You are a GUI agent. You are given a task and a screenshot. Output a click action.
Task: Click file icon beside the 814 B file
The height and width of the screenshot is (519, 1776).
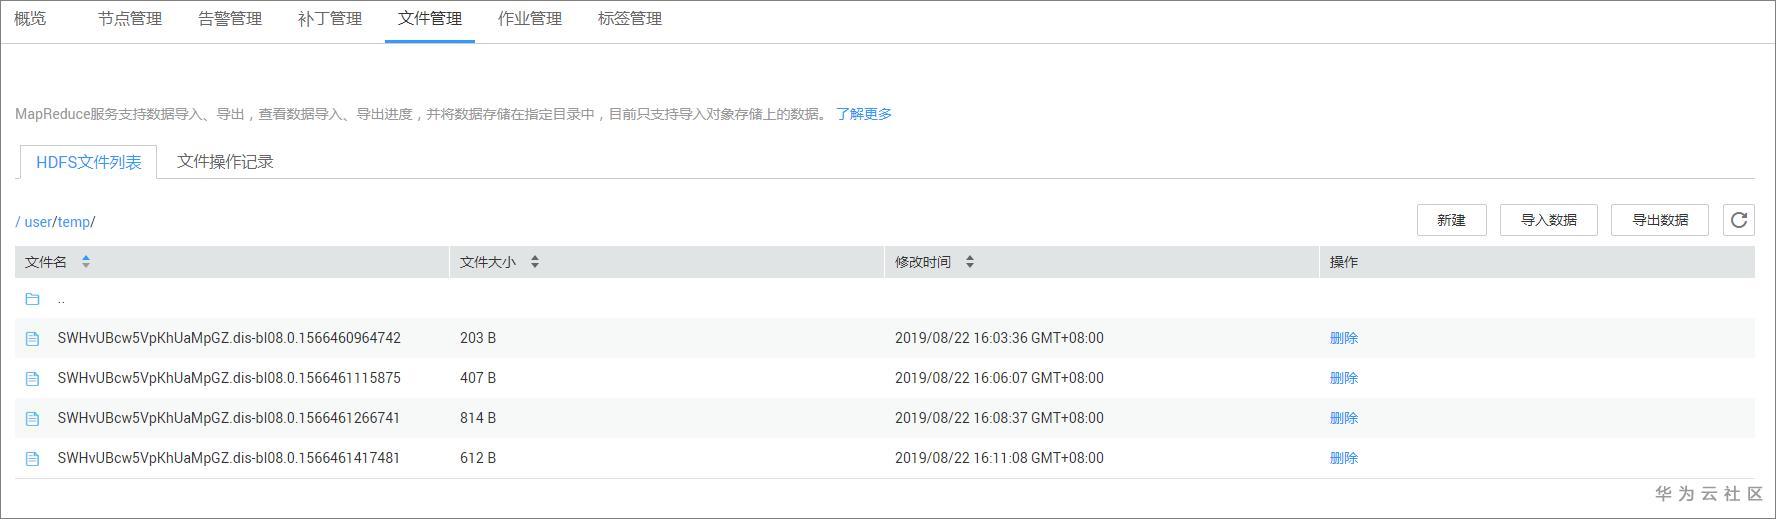point(32,419)
